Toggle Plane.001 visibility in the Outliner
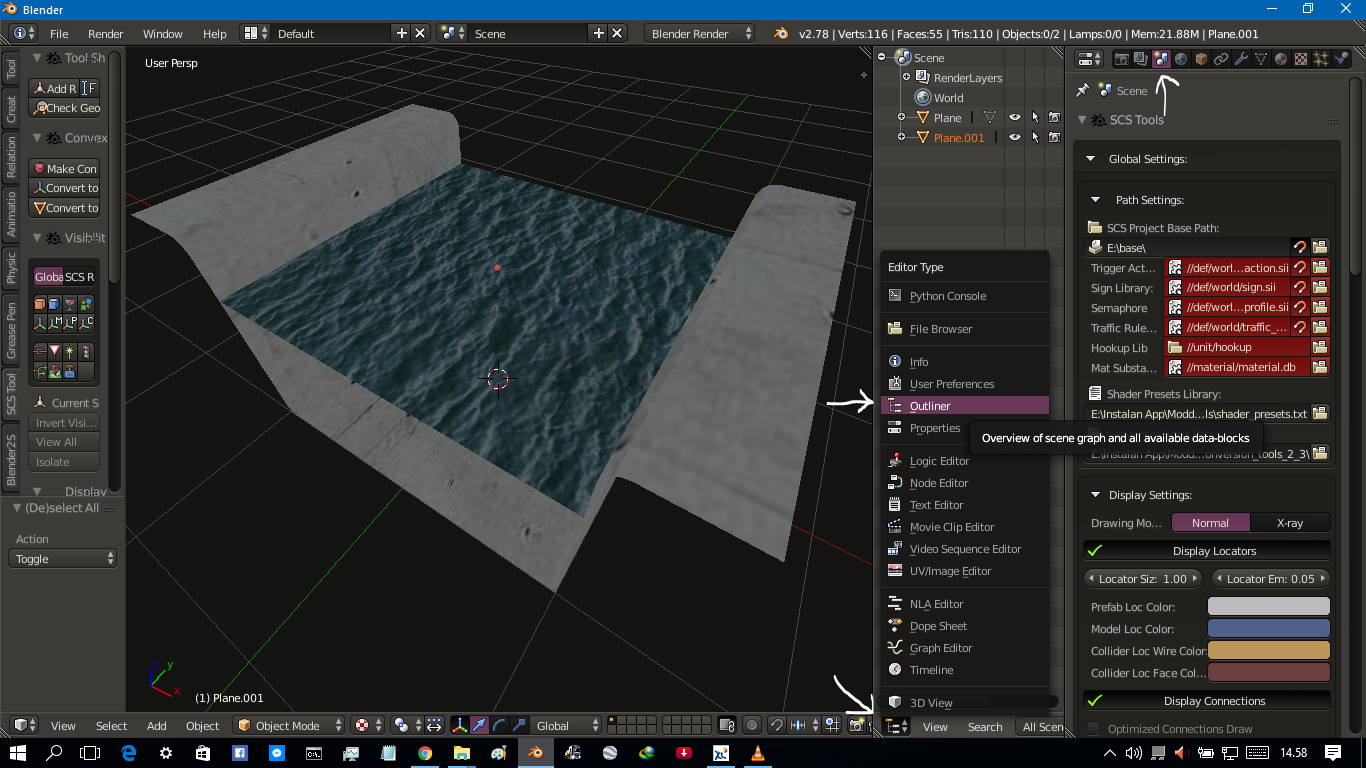The height and width of the screenshot is (768, 1366). tap(1014, 137)
